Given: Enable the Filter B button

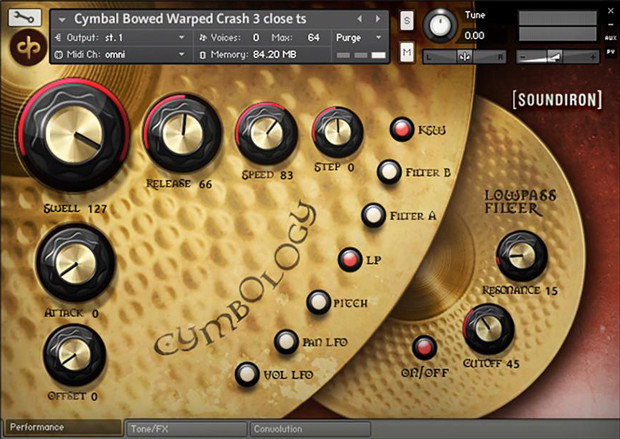Looking at the screenshot, I should pos(389,172).
